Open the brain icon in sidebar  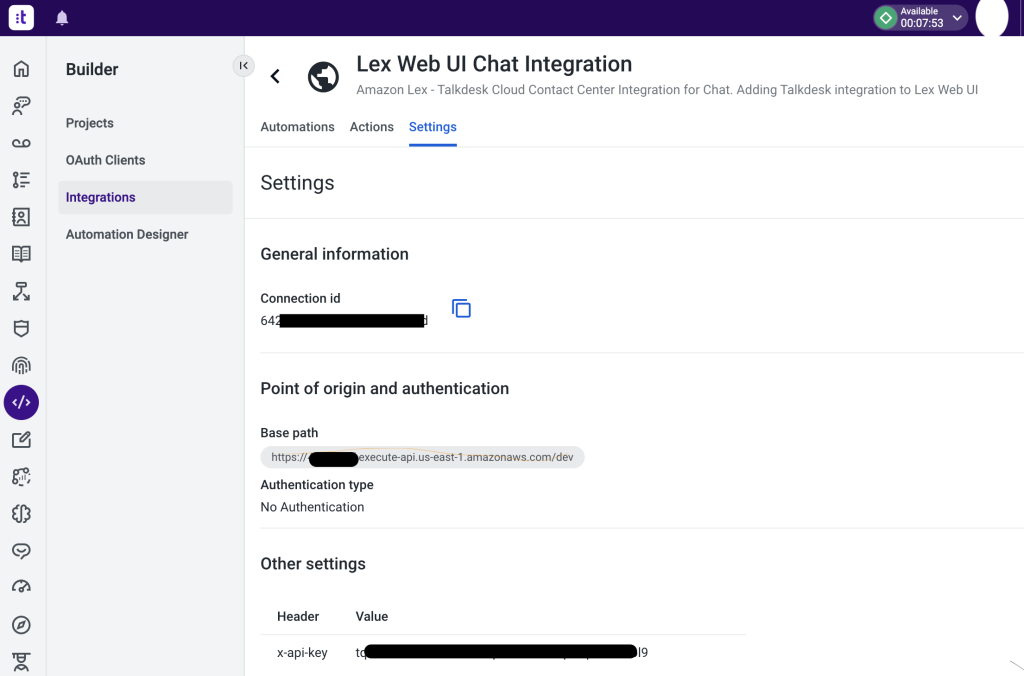click(x=21, y=514)
